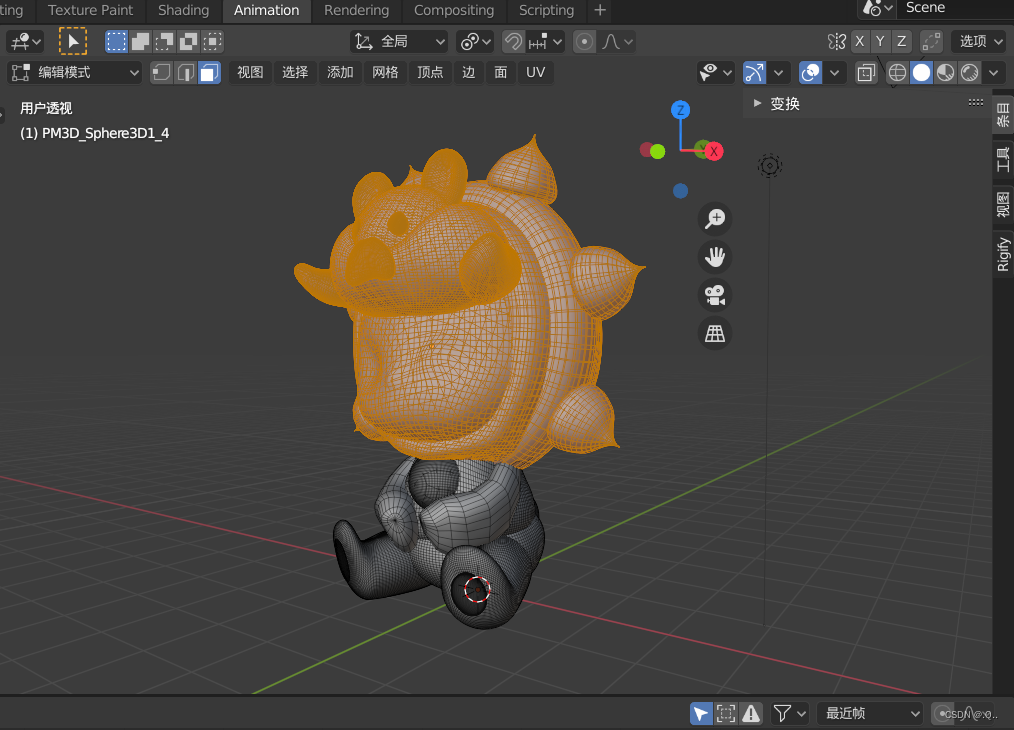Open the shading options dropdown arrow
This screenshot has width=1014, height=730.
click(994, 72)
